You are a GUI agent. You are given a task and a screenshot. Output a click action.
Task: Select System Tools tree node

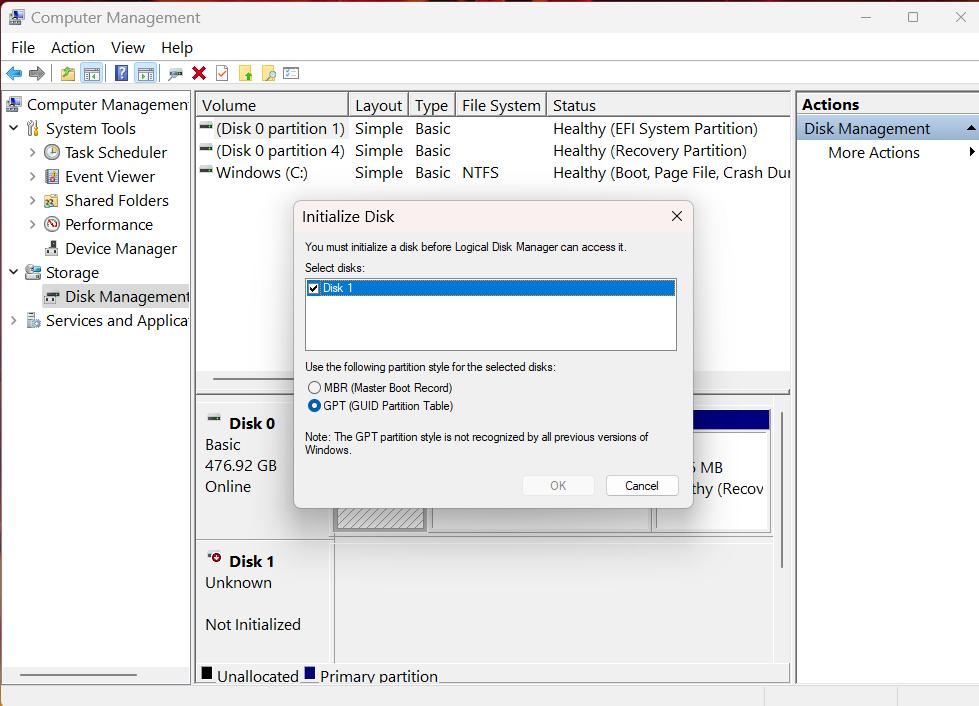[x=91, y=129]
